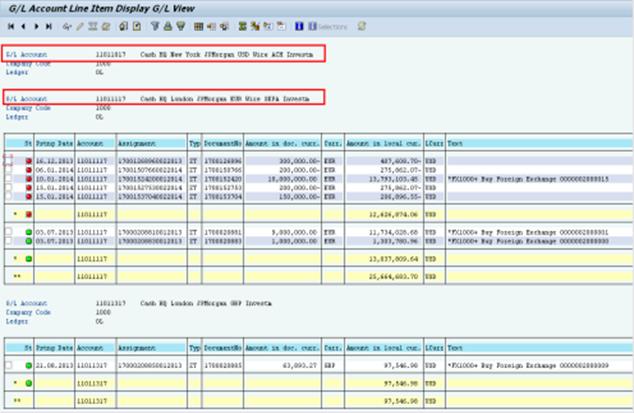Screen dimensions: 634x413
Task: Click the 10,000,000.00 document amount
Action: point(292,179)
